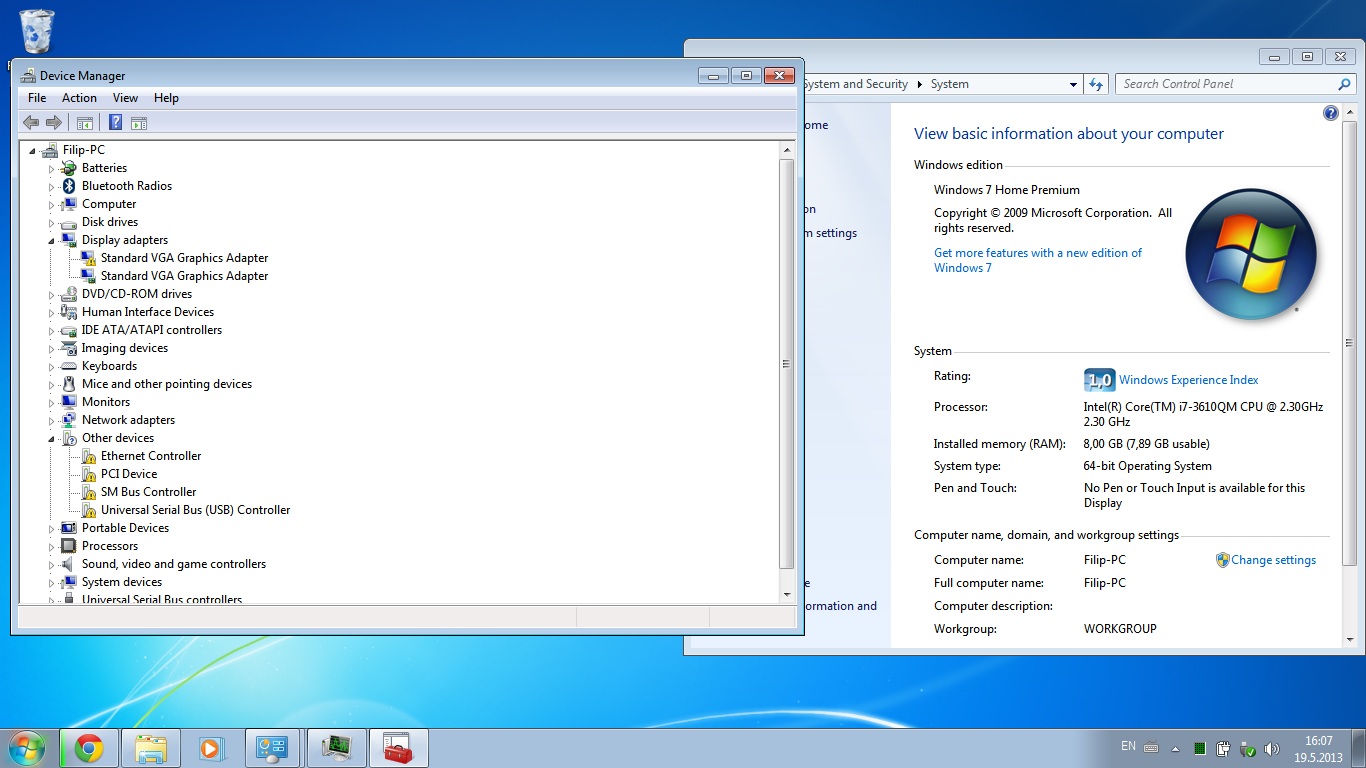Expand the Batteries category

tap(52, 168)
